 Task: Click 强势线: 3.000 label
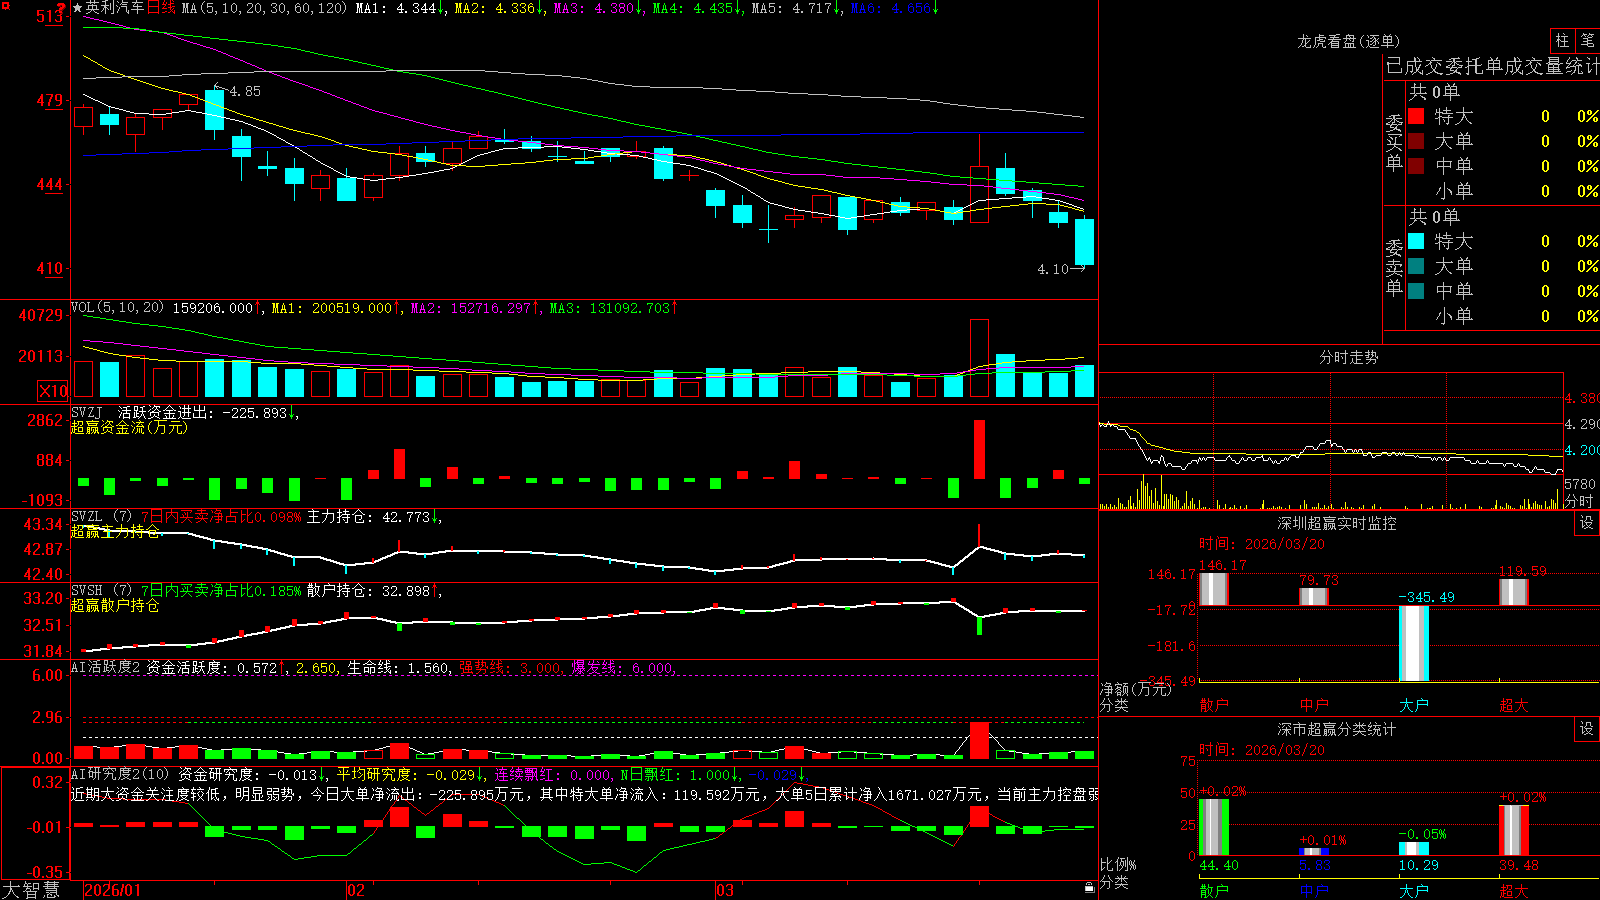coord(510,667)
